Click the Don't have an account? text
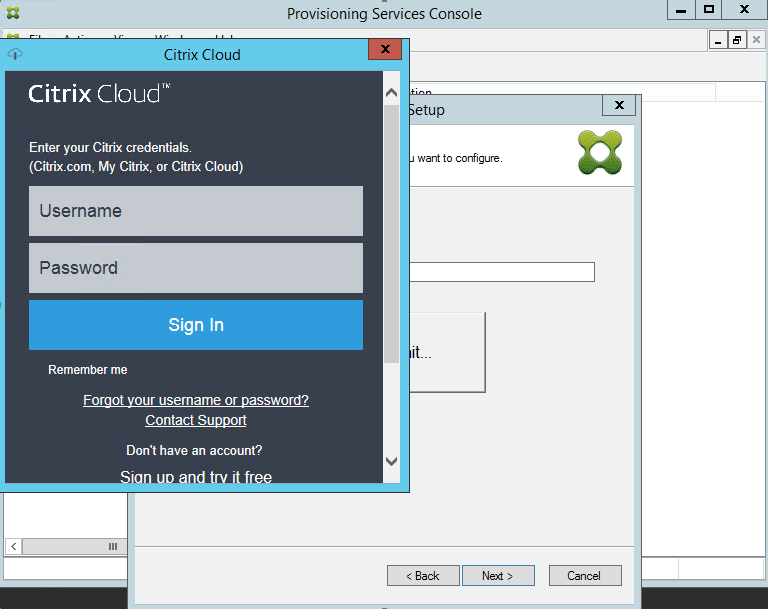768x609 pixels. pyautogui.click(x=194, y=450)
